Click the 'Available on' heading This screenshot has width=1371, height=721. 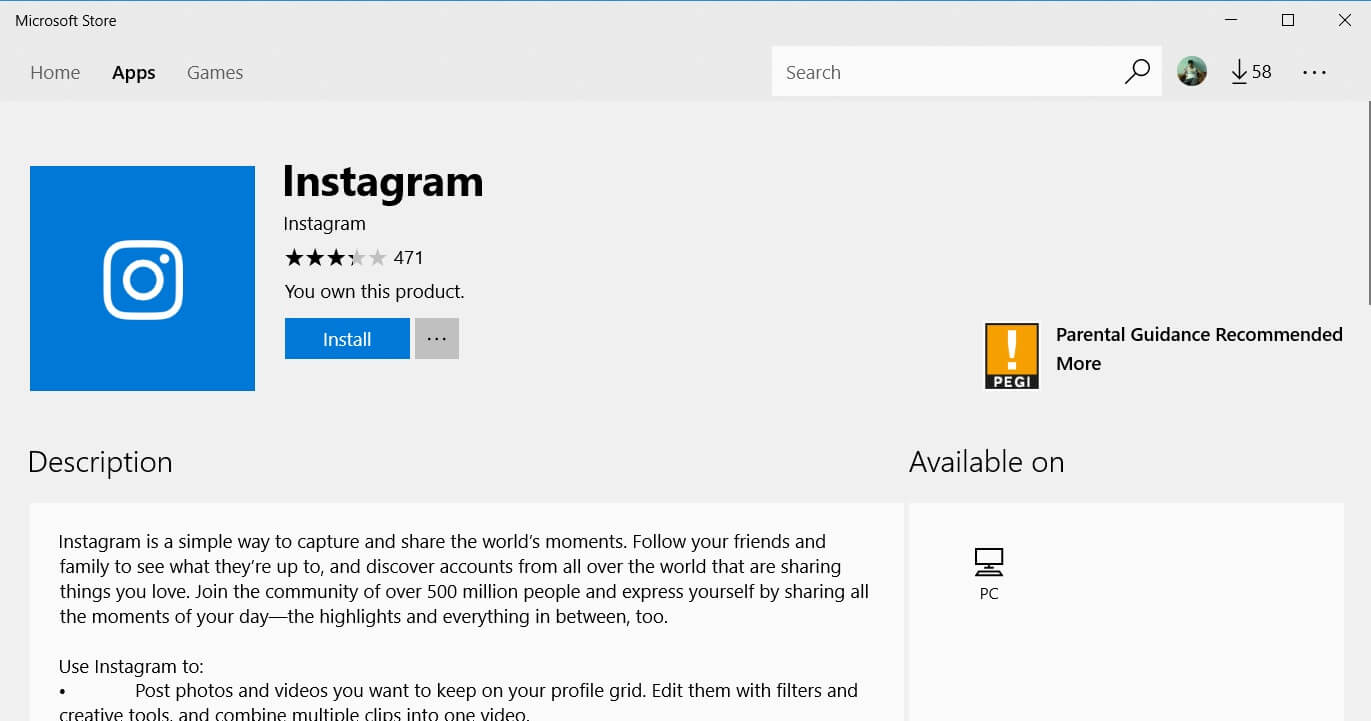(x=986, y=462)
